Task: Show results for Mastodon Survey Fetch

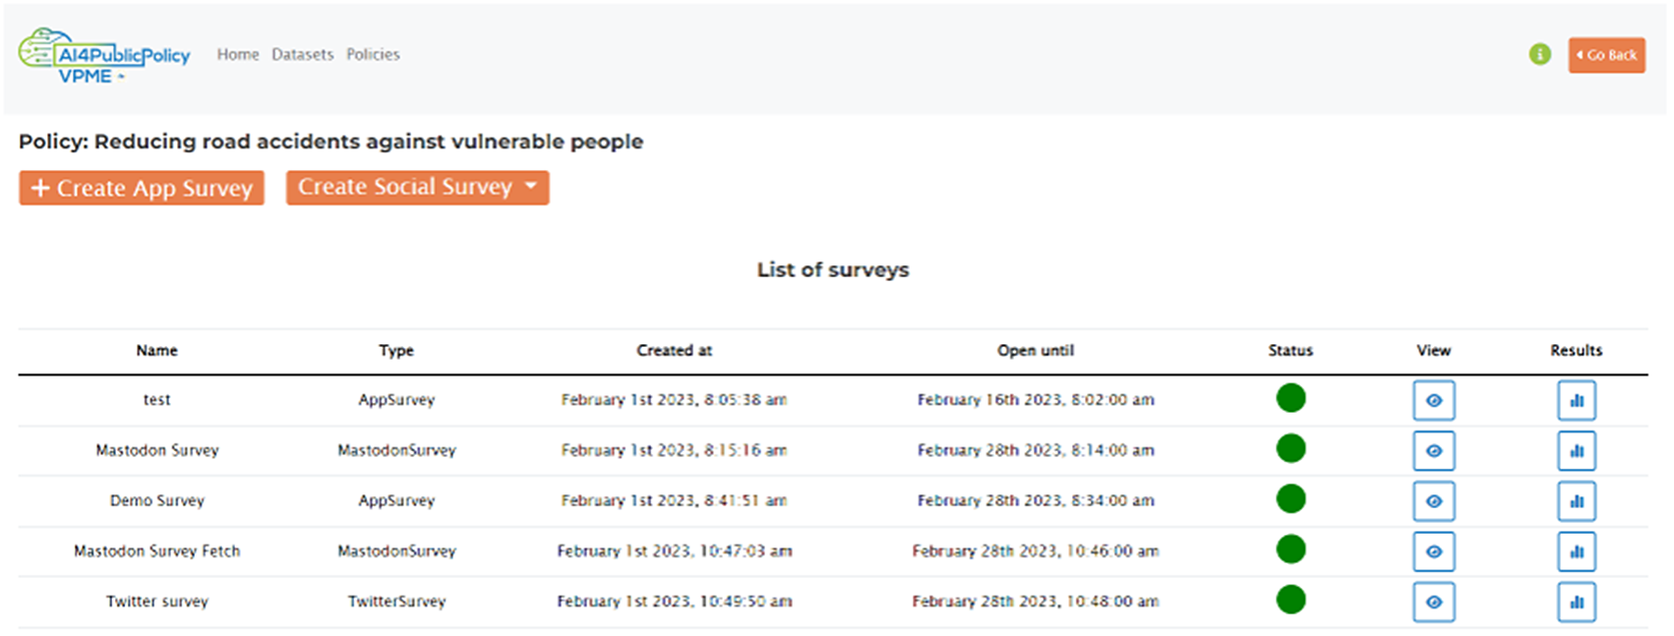Action: coord(1576,551)
